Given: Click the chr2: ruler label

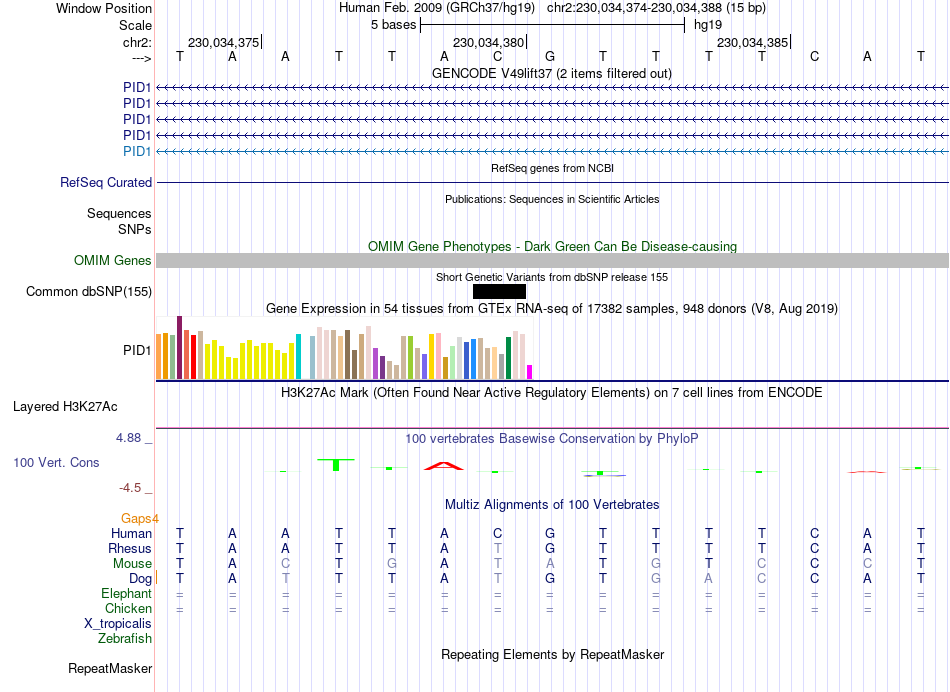Looking at the screenshot, I should click(x=137, y=42).
